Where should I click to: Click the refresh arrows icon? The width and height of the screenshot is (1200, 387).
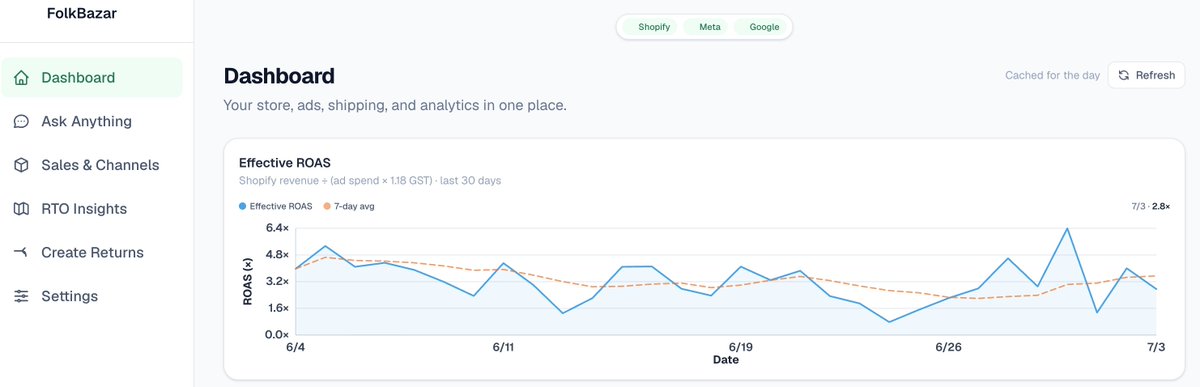1124,75
